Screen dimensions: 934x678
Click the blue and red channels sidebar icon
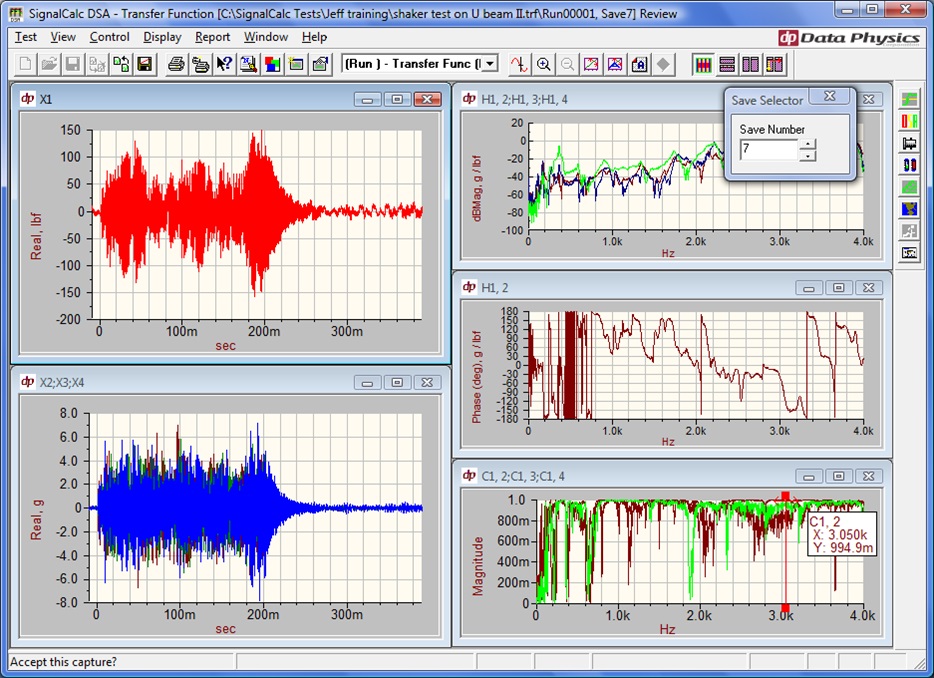910,165
